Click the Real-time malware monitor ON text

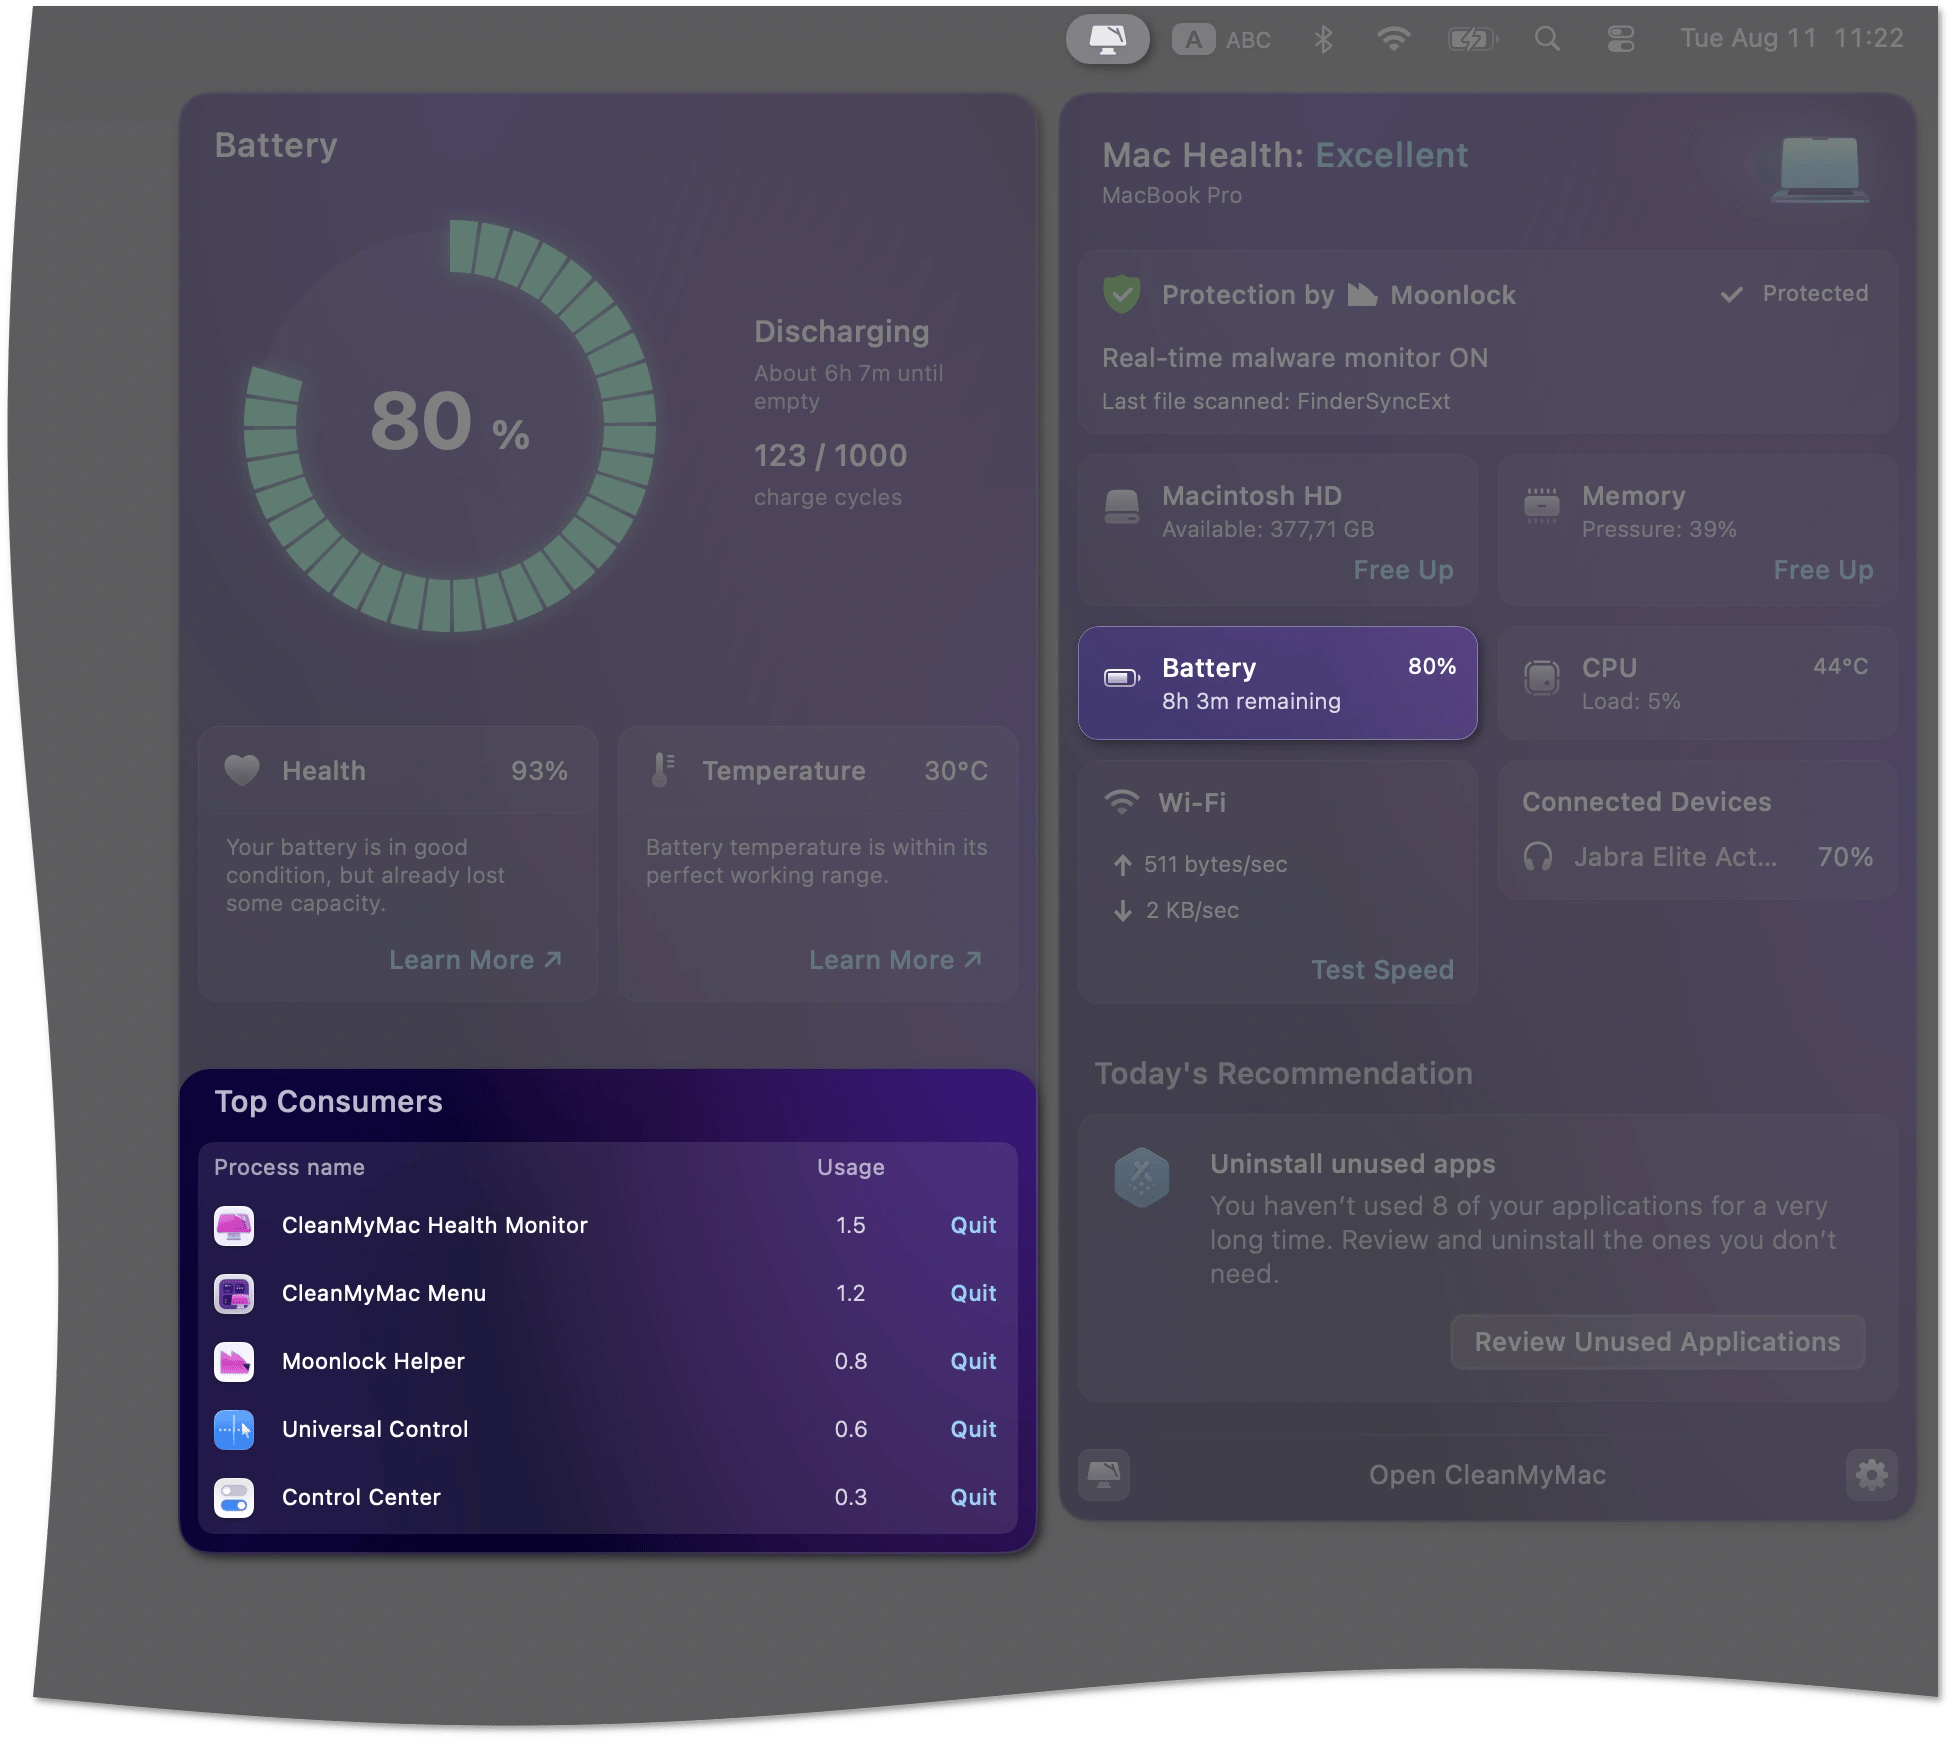1295,358
